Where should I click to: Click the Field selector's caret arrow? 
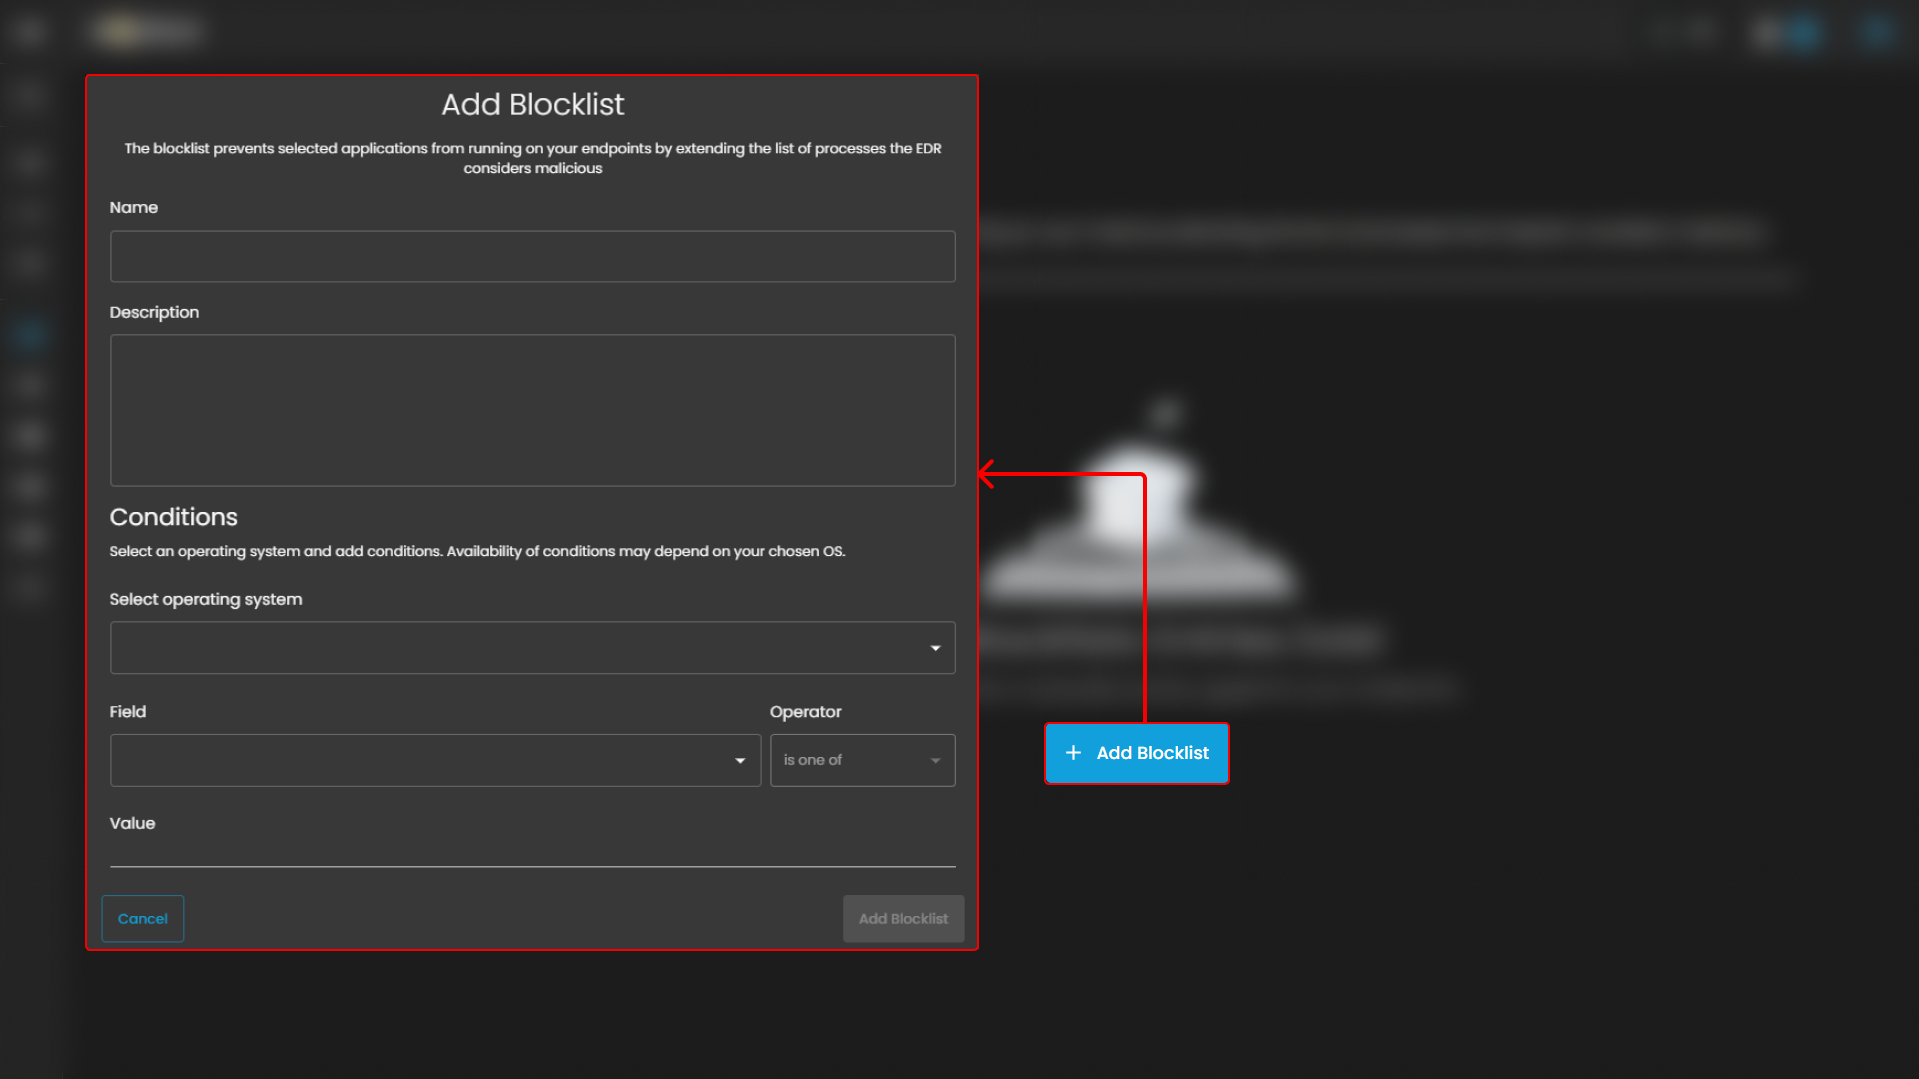click(x=740, y=760)
